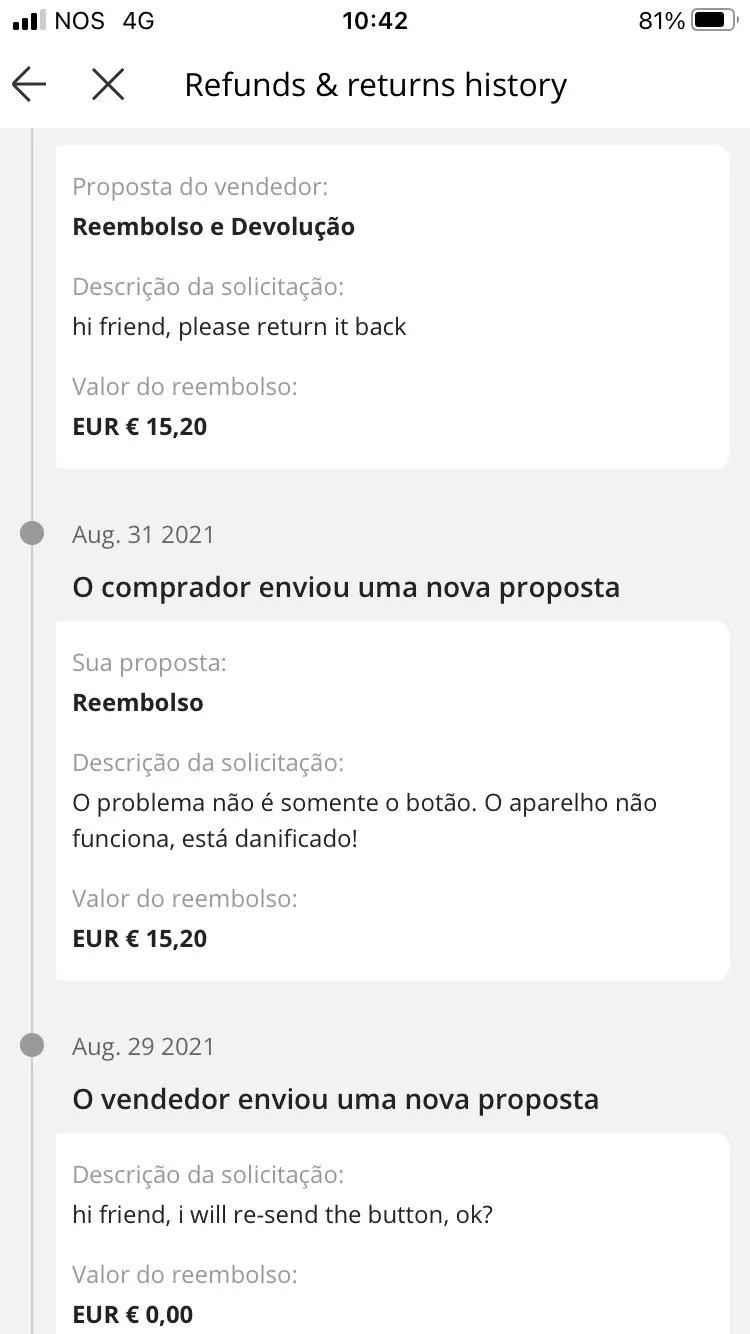Select 'O comprador enviou uma nova proposta' heading
This screenshot has width=750, height=1334.
pos(346,587)
